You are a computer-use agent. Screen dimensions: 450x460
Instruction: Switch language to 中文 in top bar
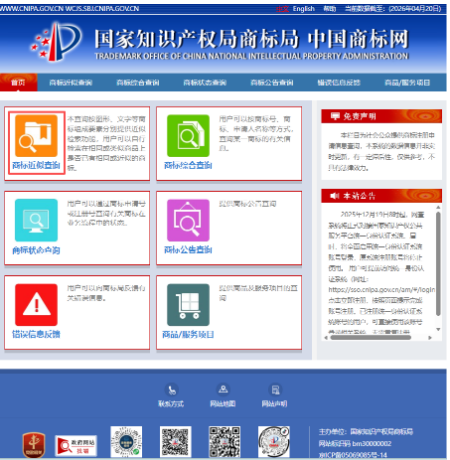[282, 9]
